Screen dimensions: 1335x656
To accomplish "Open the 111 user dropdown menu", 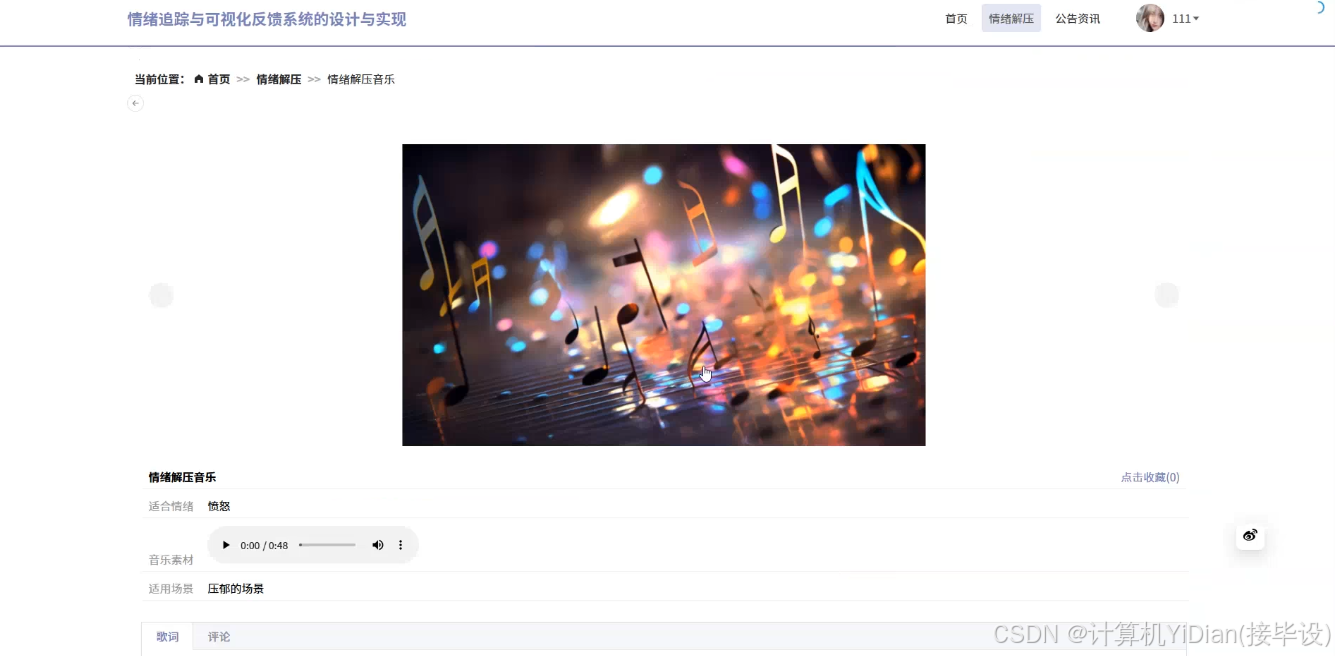I will (1185, 19).
